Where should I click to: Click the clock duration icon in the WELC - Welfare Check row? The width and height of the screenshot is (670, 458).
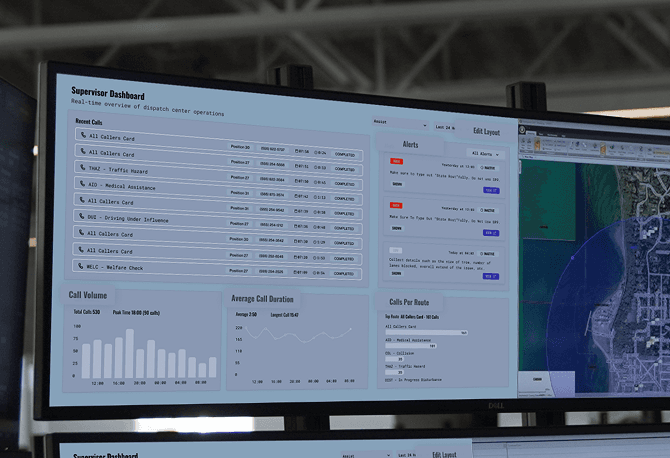pos(315,273)
